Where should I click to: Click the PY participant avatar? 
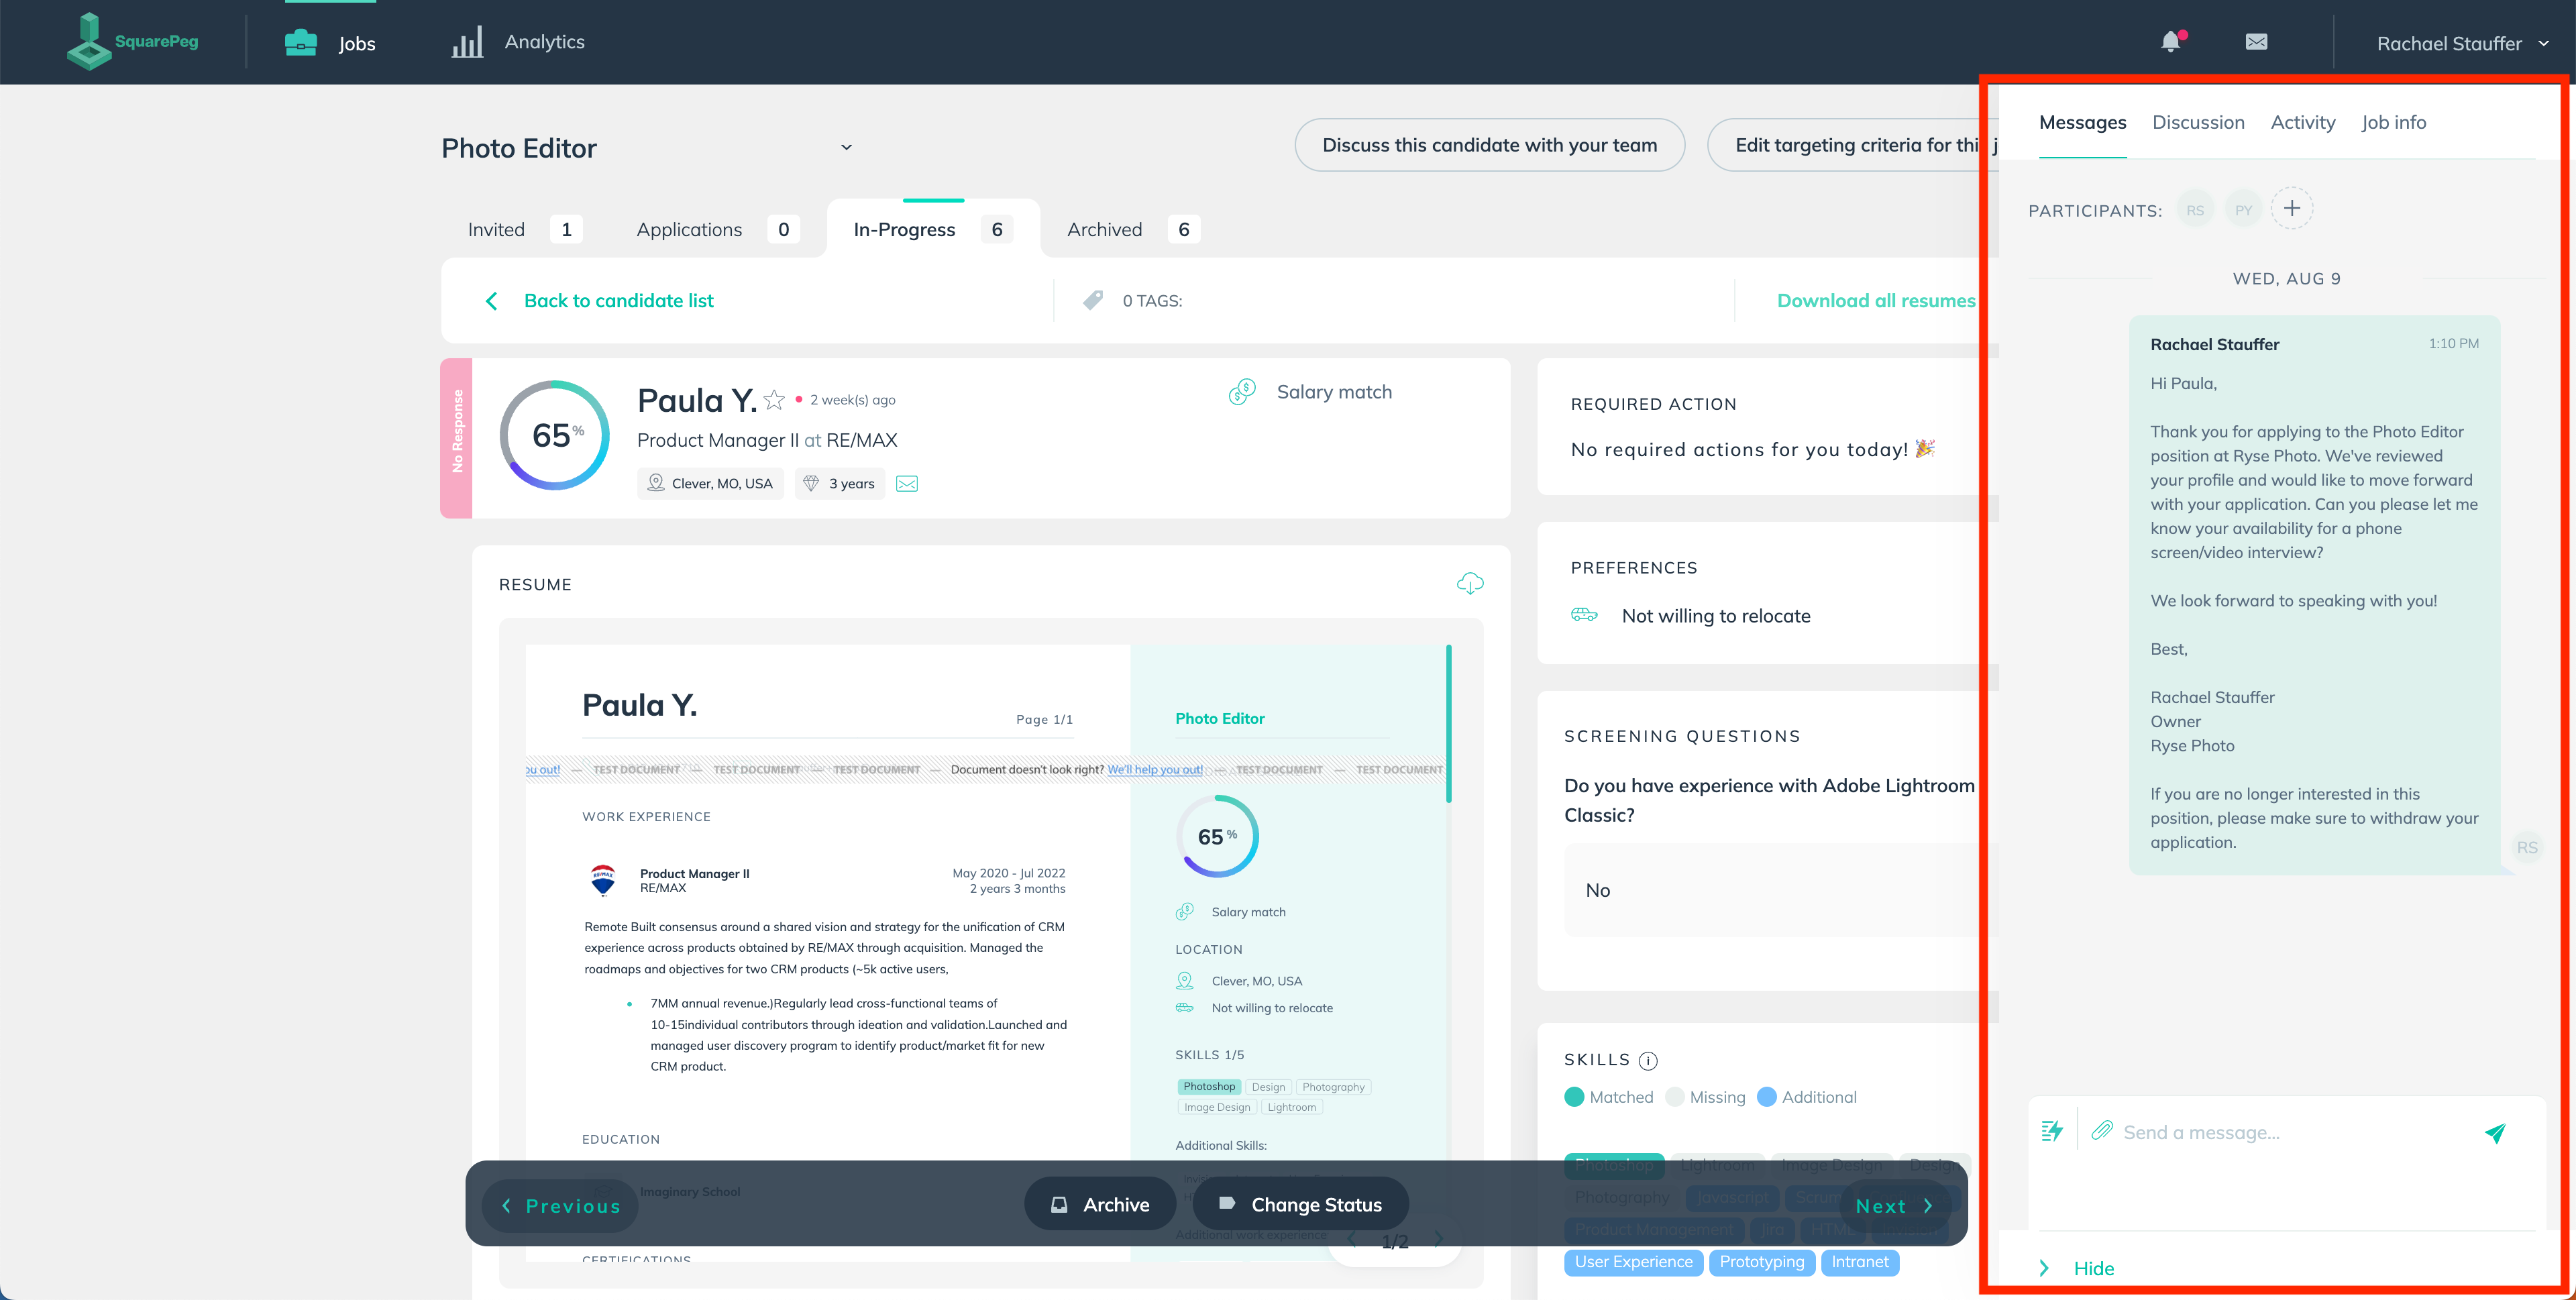click(2244, 210)
